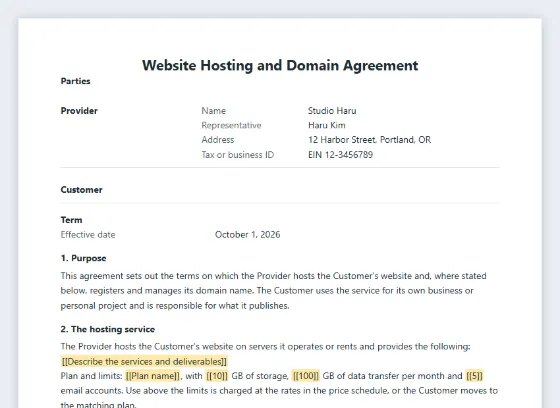Select the "[[10]]" GB storage placeholder
Image resolution: width=560 pixels, height=408 pixels.
click(x=217, y=376)
